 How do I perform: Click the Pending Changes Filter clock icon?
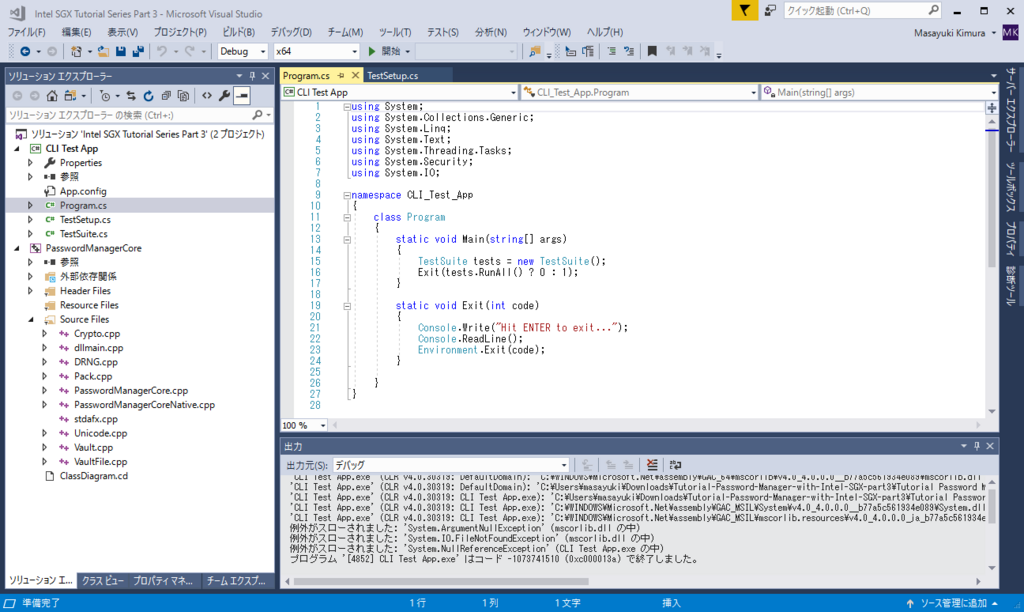click(x=104, y=96)
